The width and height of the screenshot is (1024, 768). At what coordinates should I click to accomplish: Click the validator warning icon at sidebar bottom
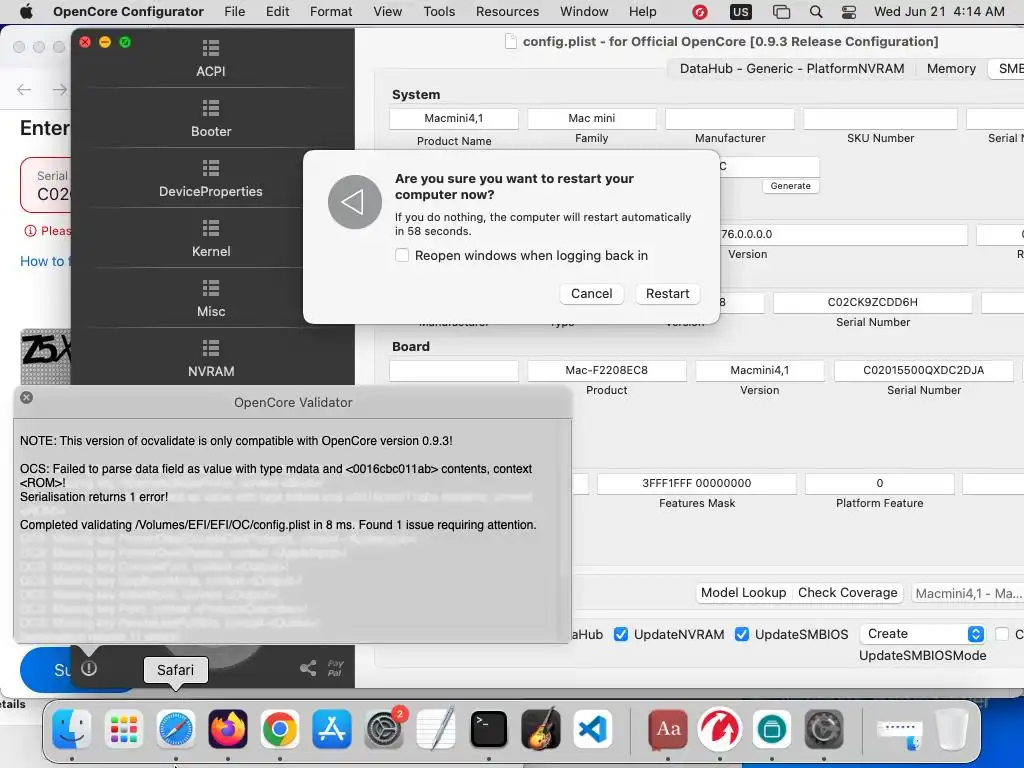(89, 668)
